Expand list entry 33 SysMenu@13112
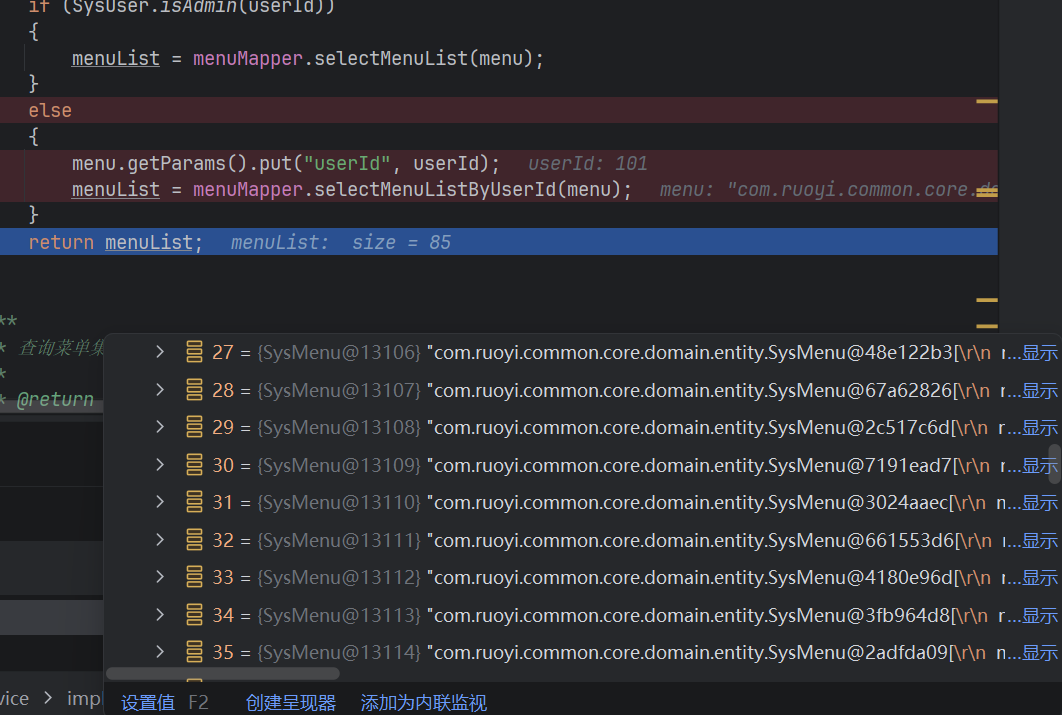 [160, 578]
